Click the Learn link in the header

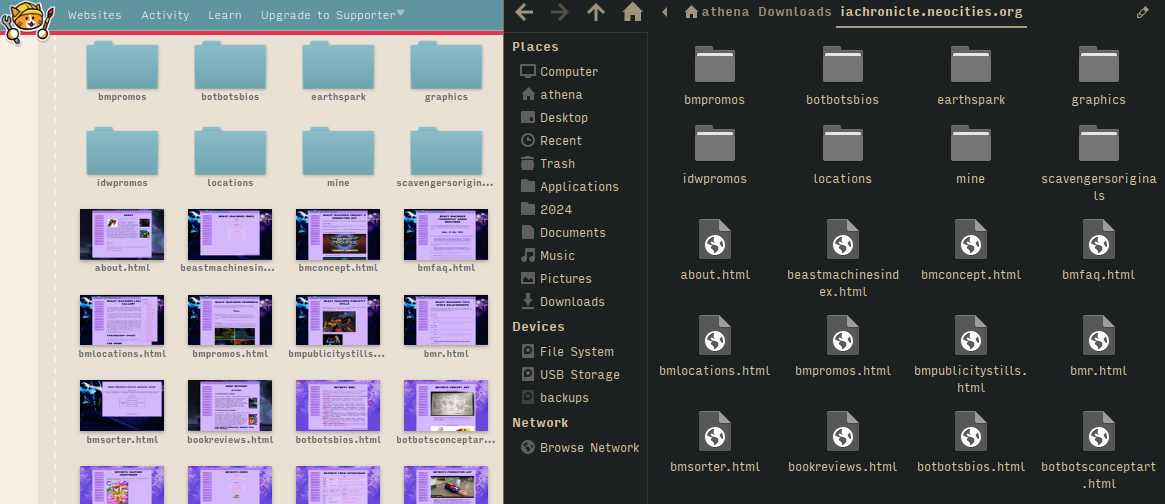[x=225, y=15]
